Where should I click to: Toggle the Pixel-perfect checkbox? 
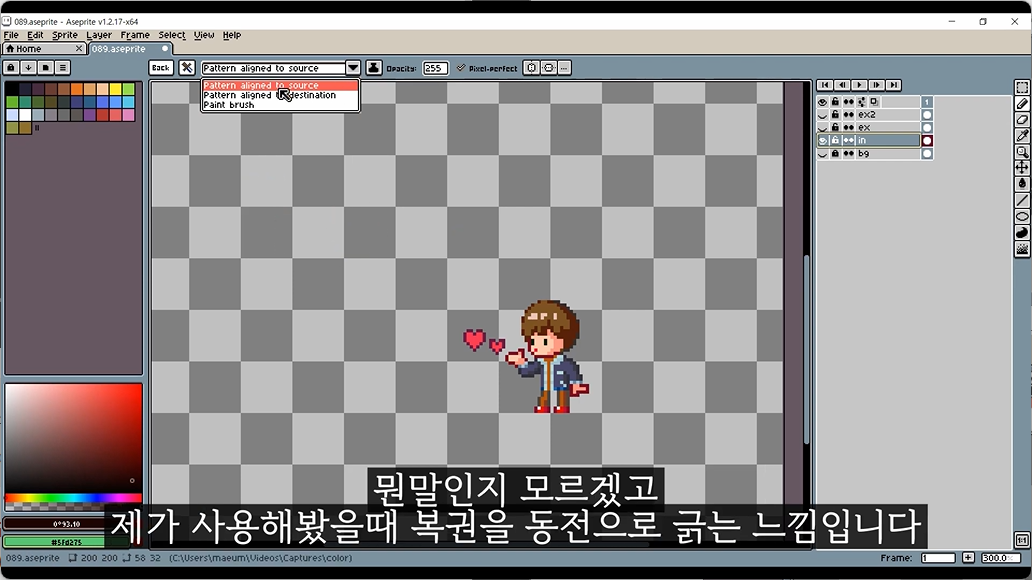coord(487,68)
